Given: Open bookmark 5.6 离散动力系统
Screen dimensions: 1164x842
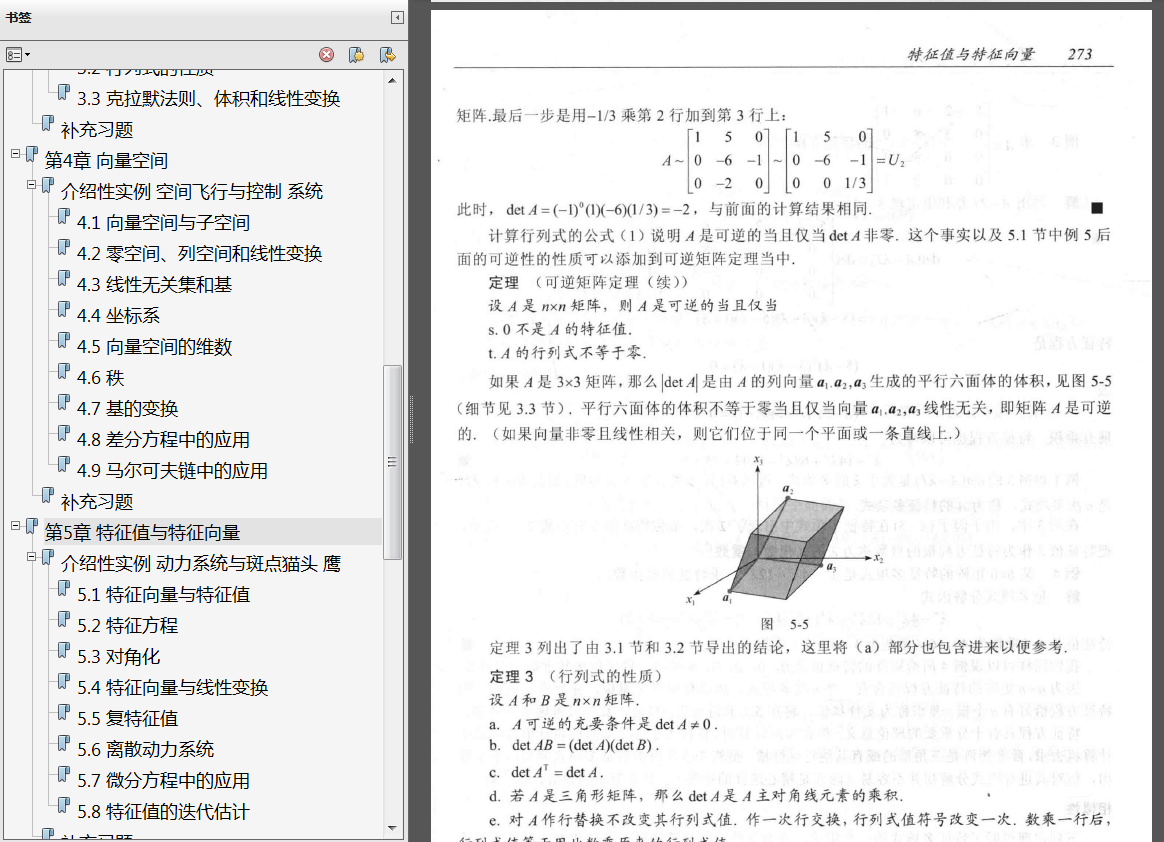Looking at the screenshot, I should tap(146, 750).
